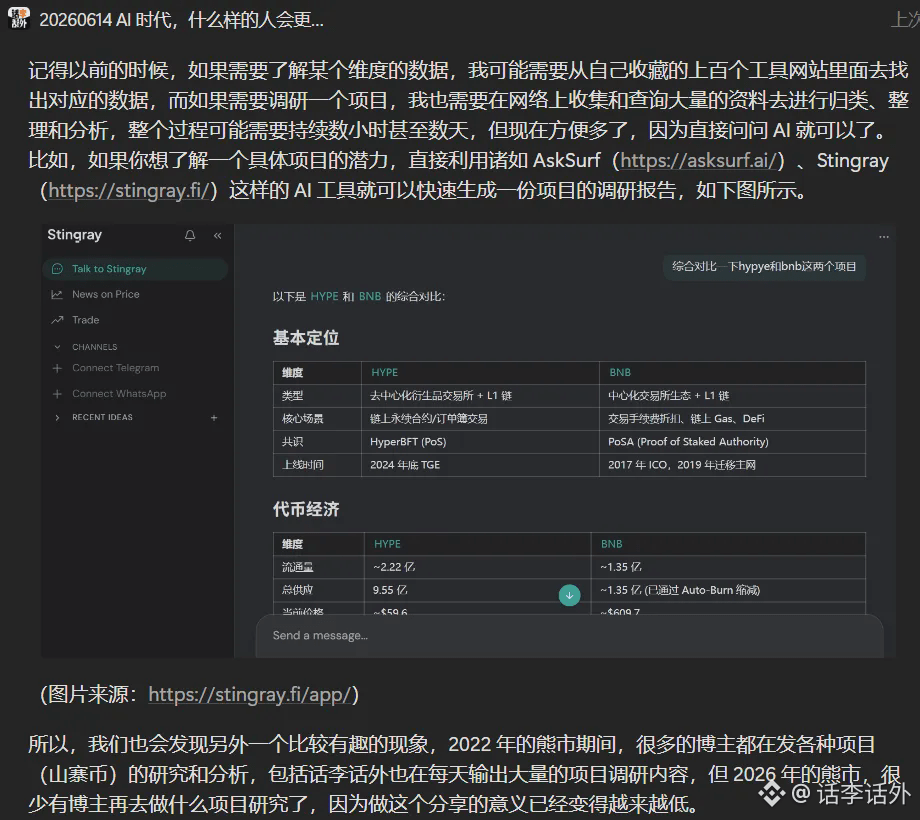
Task: Open the Trade menu item
Action: click(86, 320)
